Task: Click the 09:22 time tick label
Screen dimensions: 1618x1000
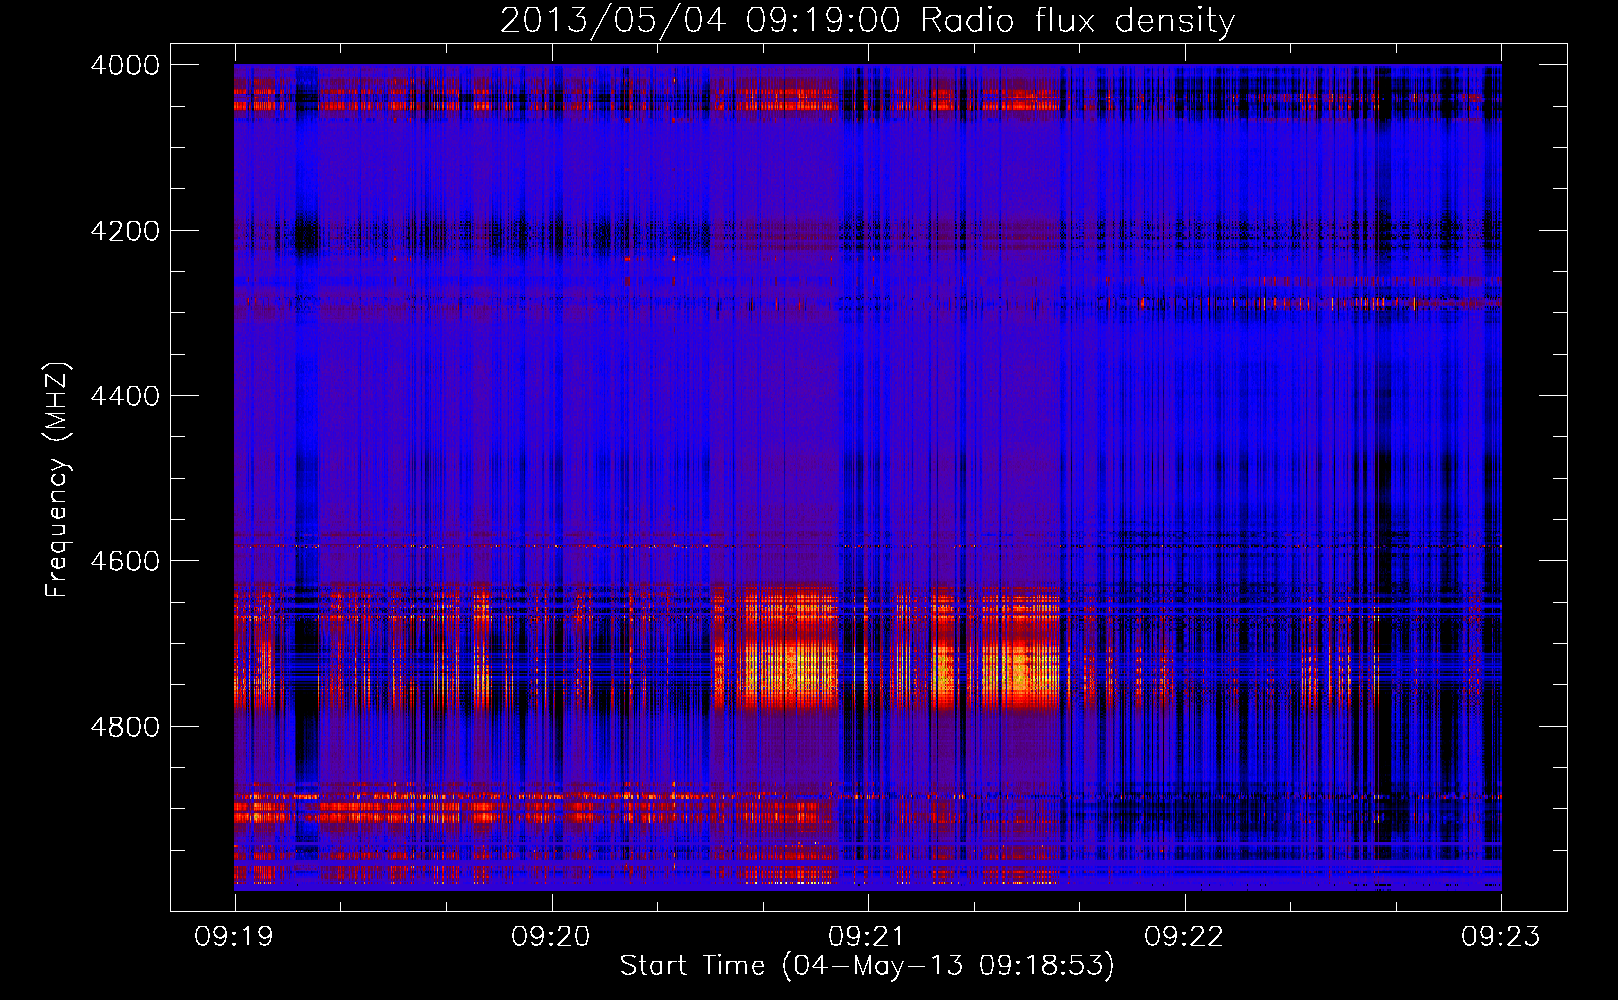Action: (1184, 937)
